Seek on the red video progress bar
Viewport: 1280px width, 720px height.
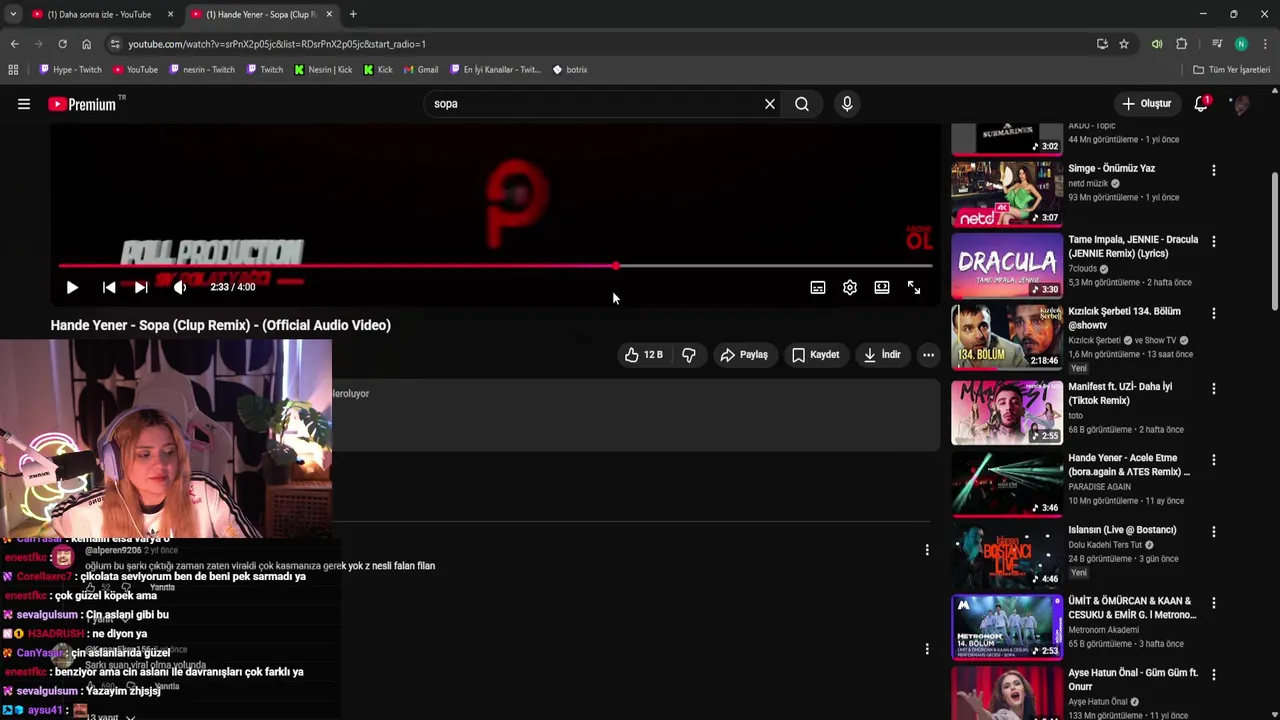coord(495,266)
